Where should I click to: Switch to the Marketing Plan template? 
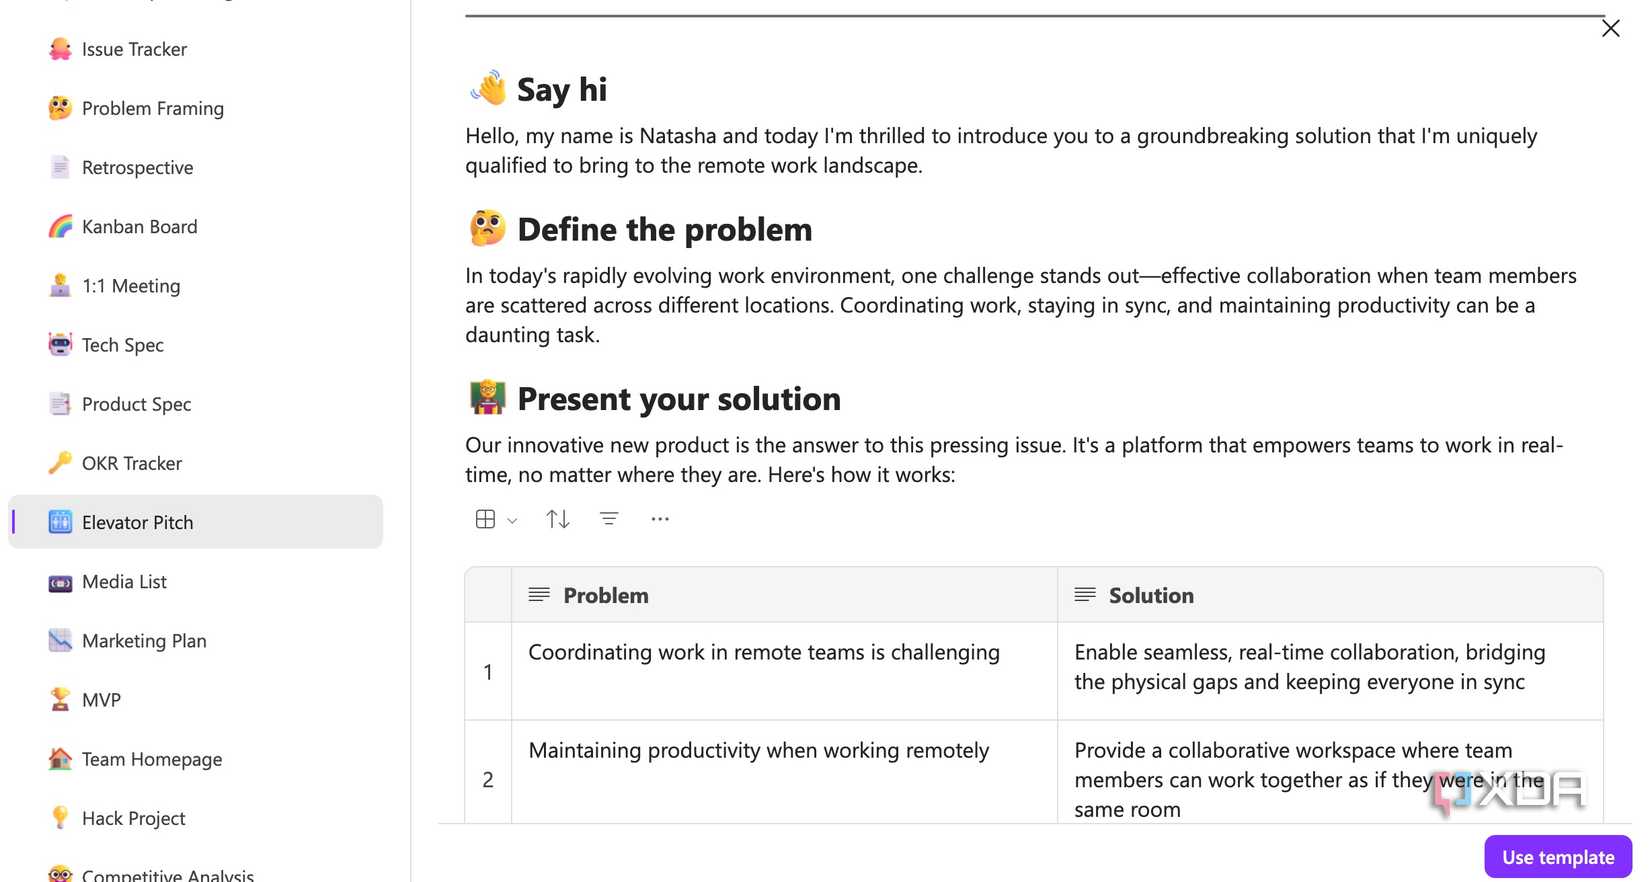(x=144, y=640)
